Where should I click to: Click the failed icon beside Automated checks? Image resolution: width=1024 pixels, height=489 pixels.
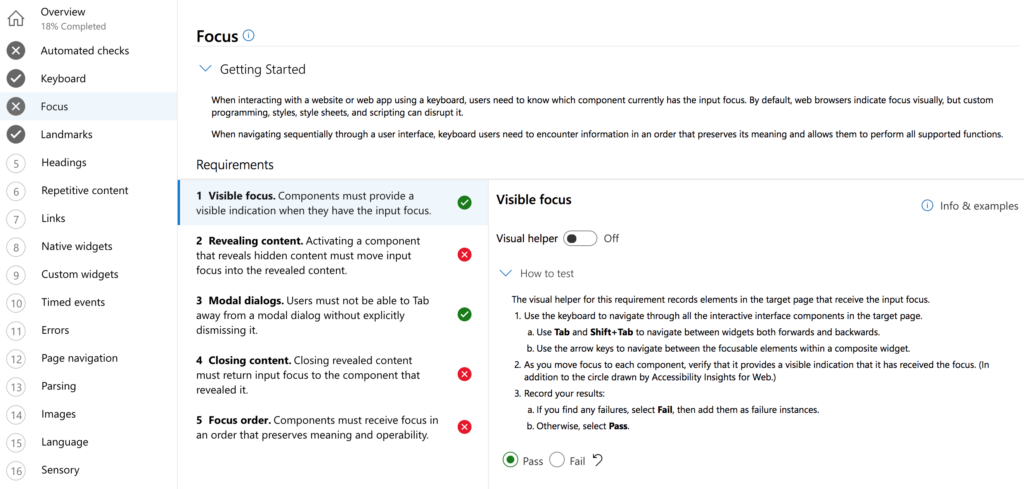pos(16,51)
